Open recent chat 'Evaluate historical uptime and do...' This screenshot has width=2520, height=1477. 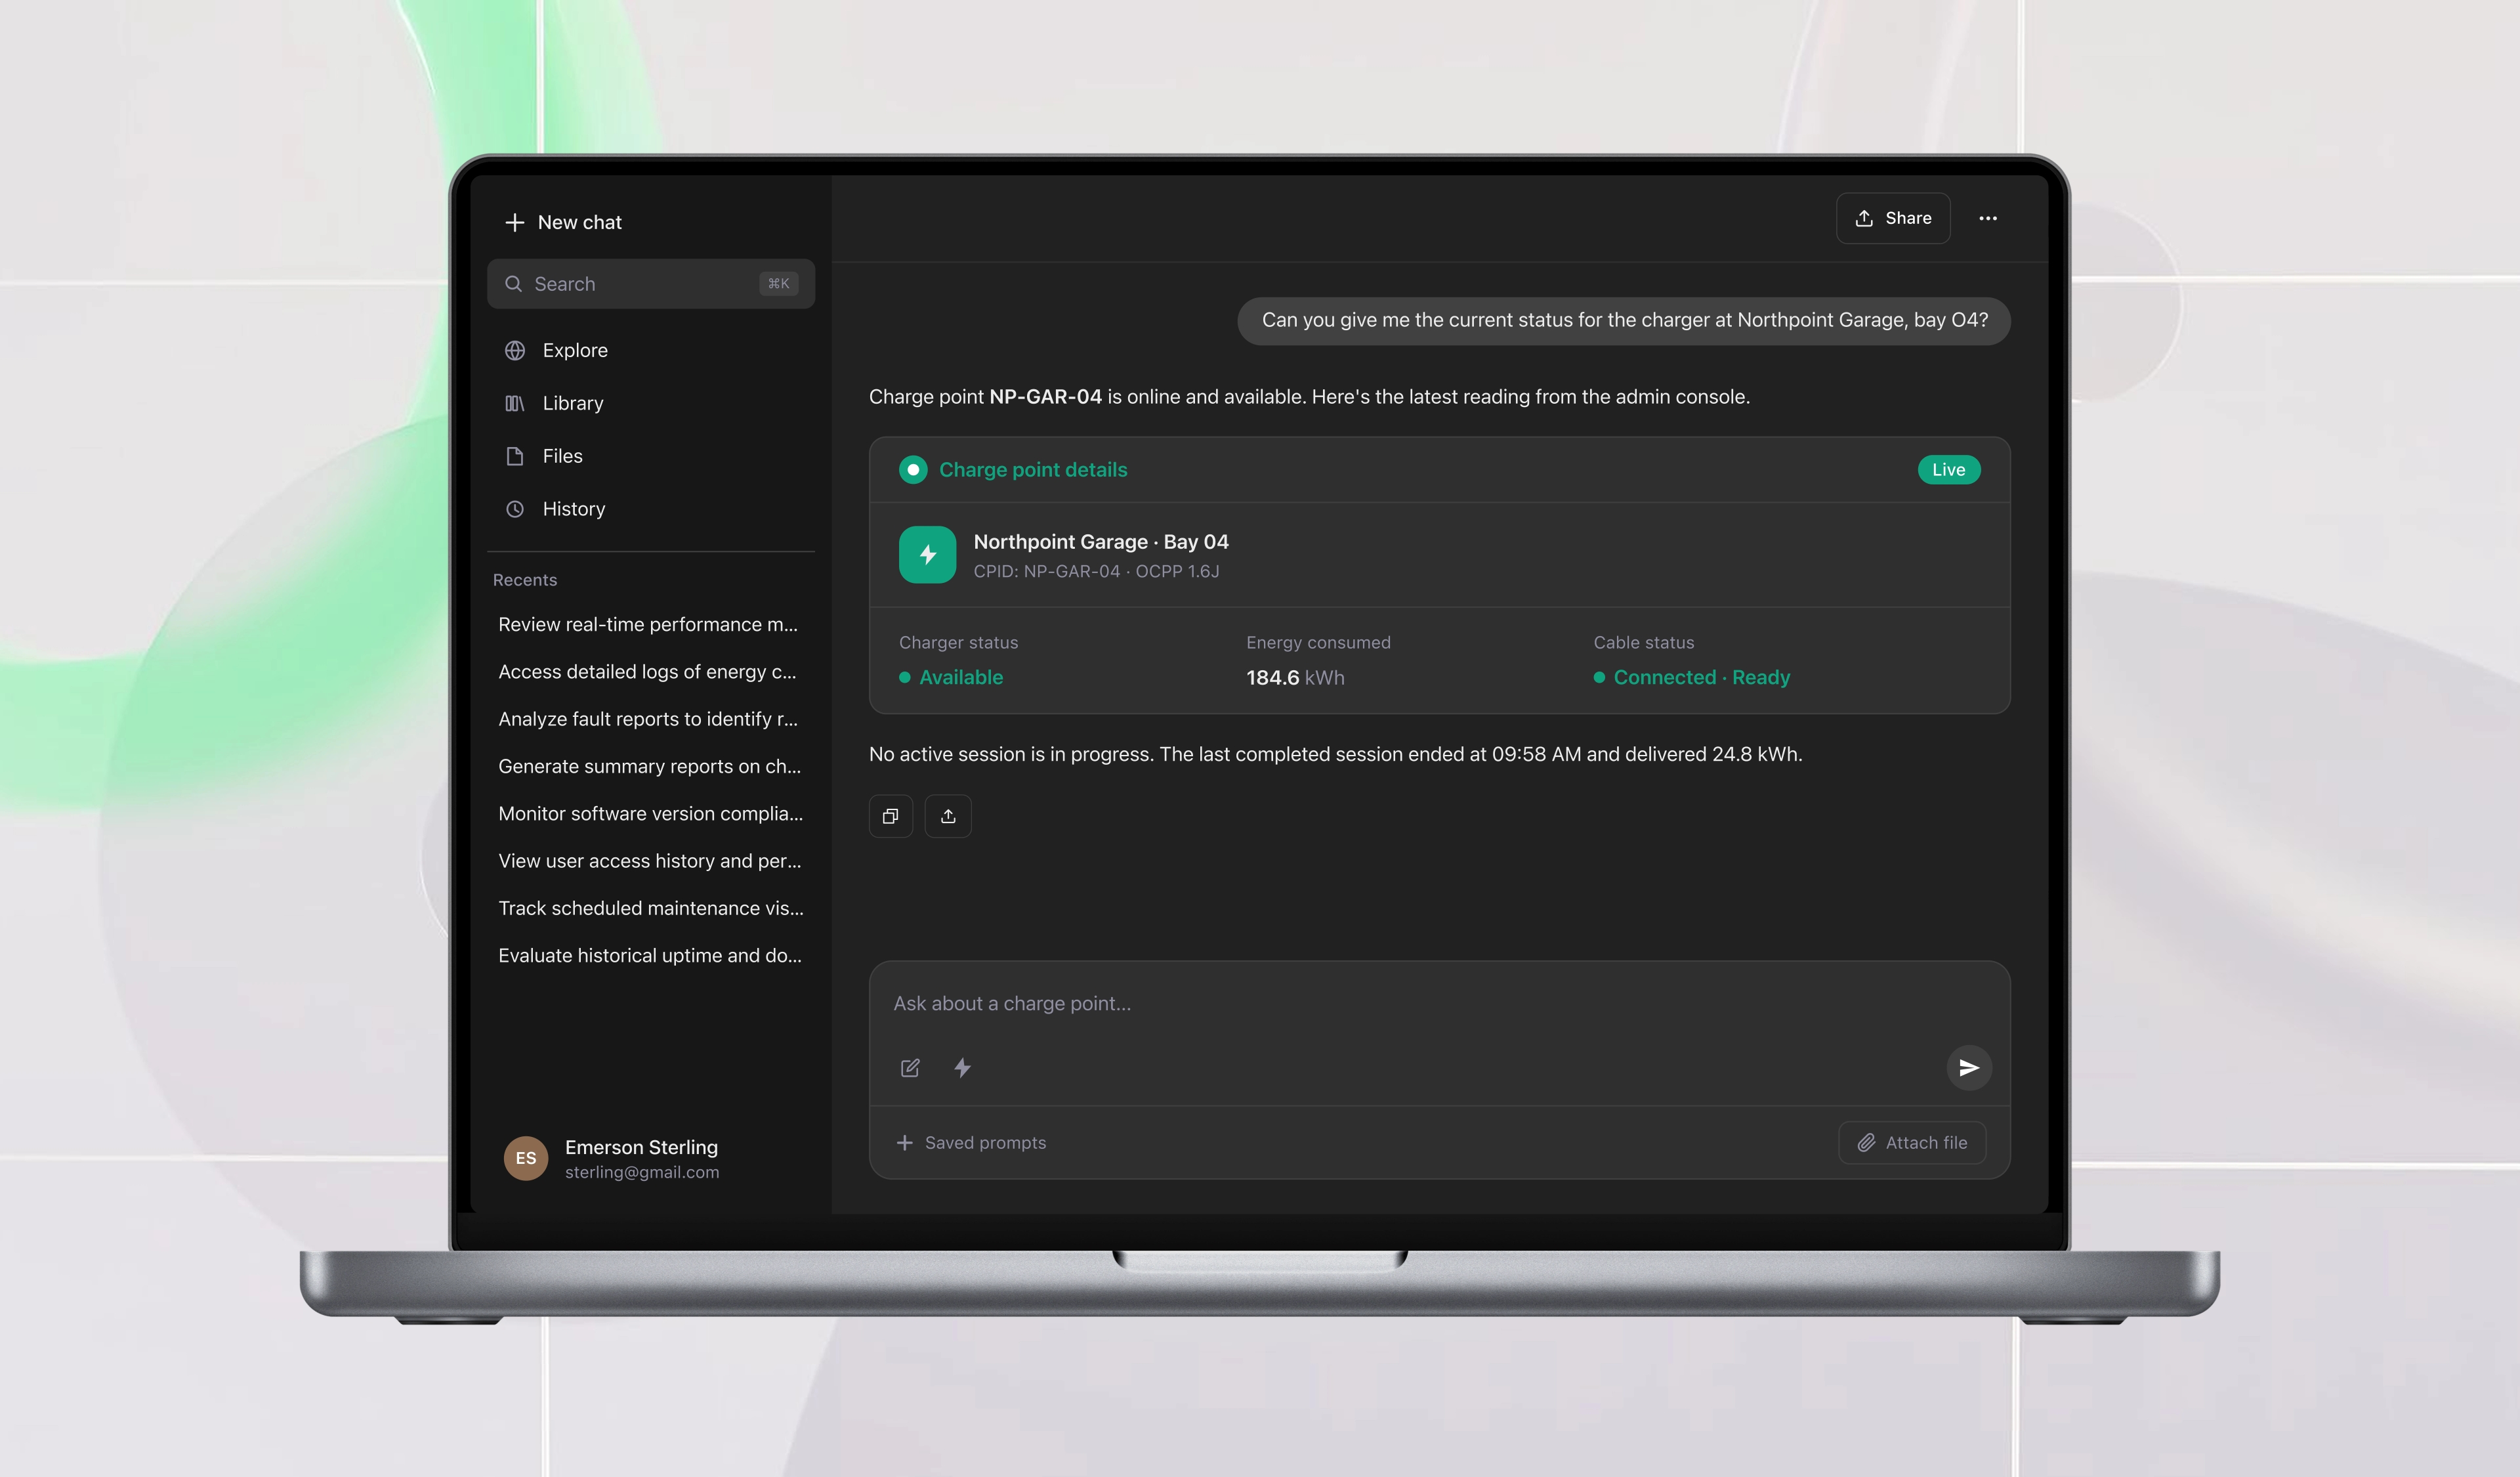650,955
